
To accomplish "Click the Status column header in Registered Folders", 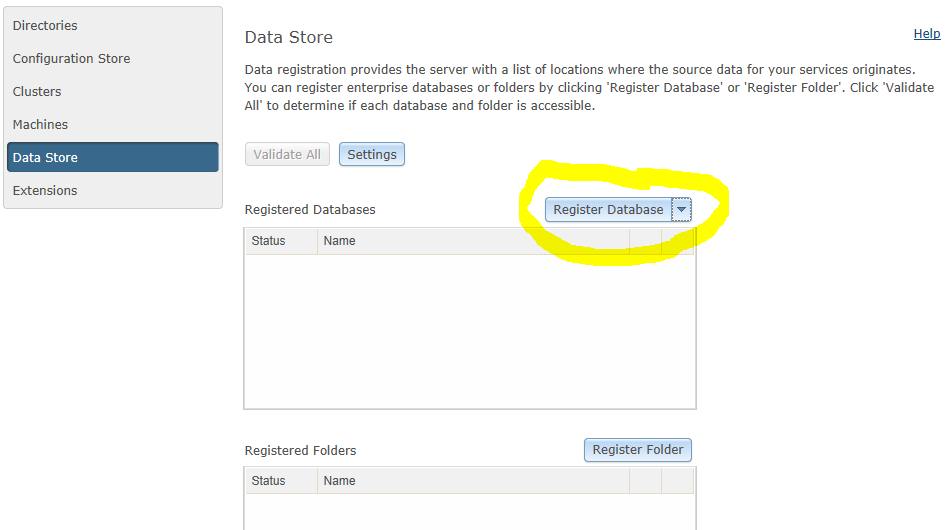I will pyautogui.click(x=281, y=481).
